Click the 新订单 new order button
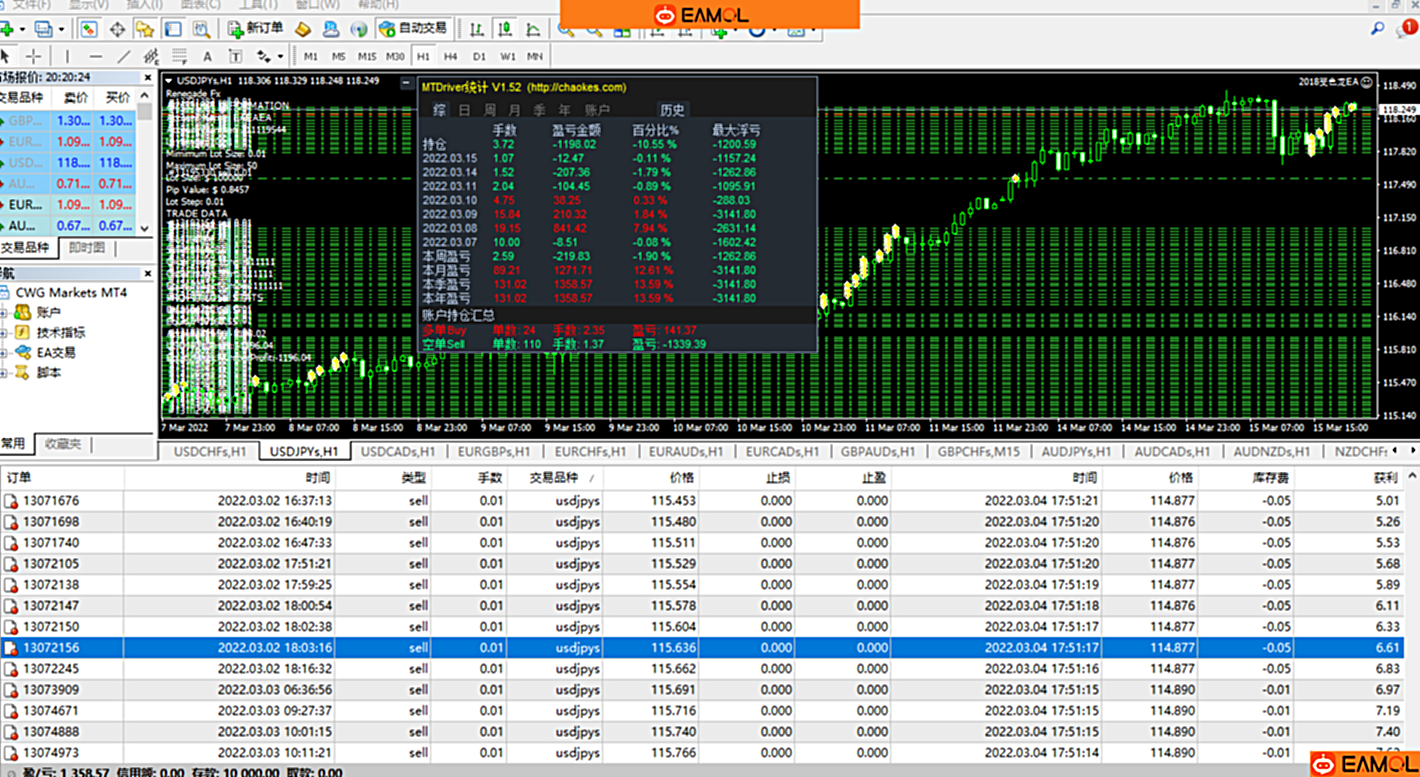1420x777 pixels. click(x=256, y=28)
